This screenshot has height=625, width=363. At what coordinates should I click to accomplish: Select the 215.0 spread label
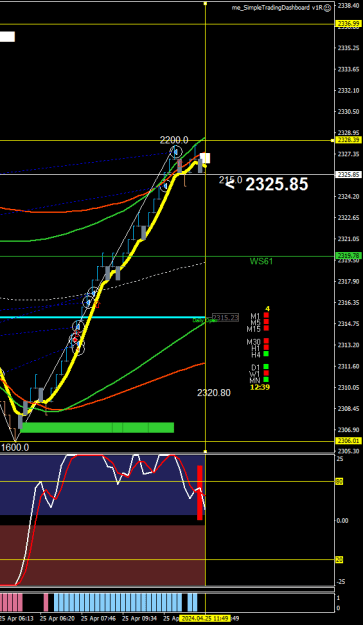(230, 180)
